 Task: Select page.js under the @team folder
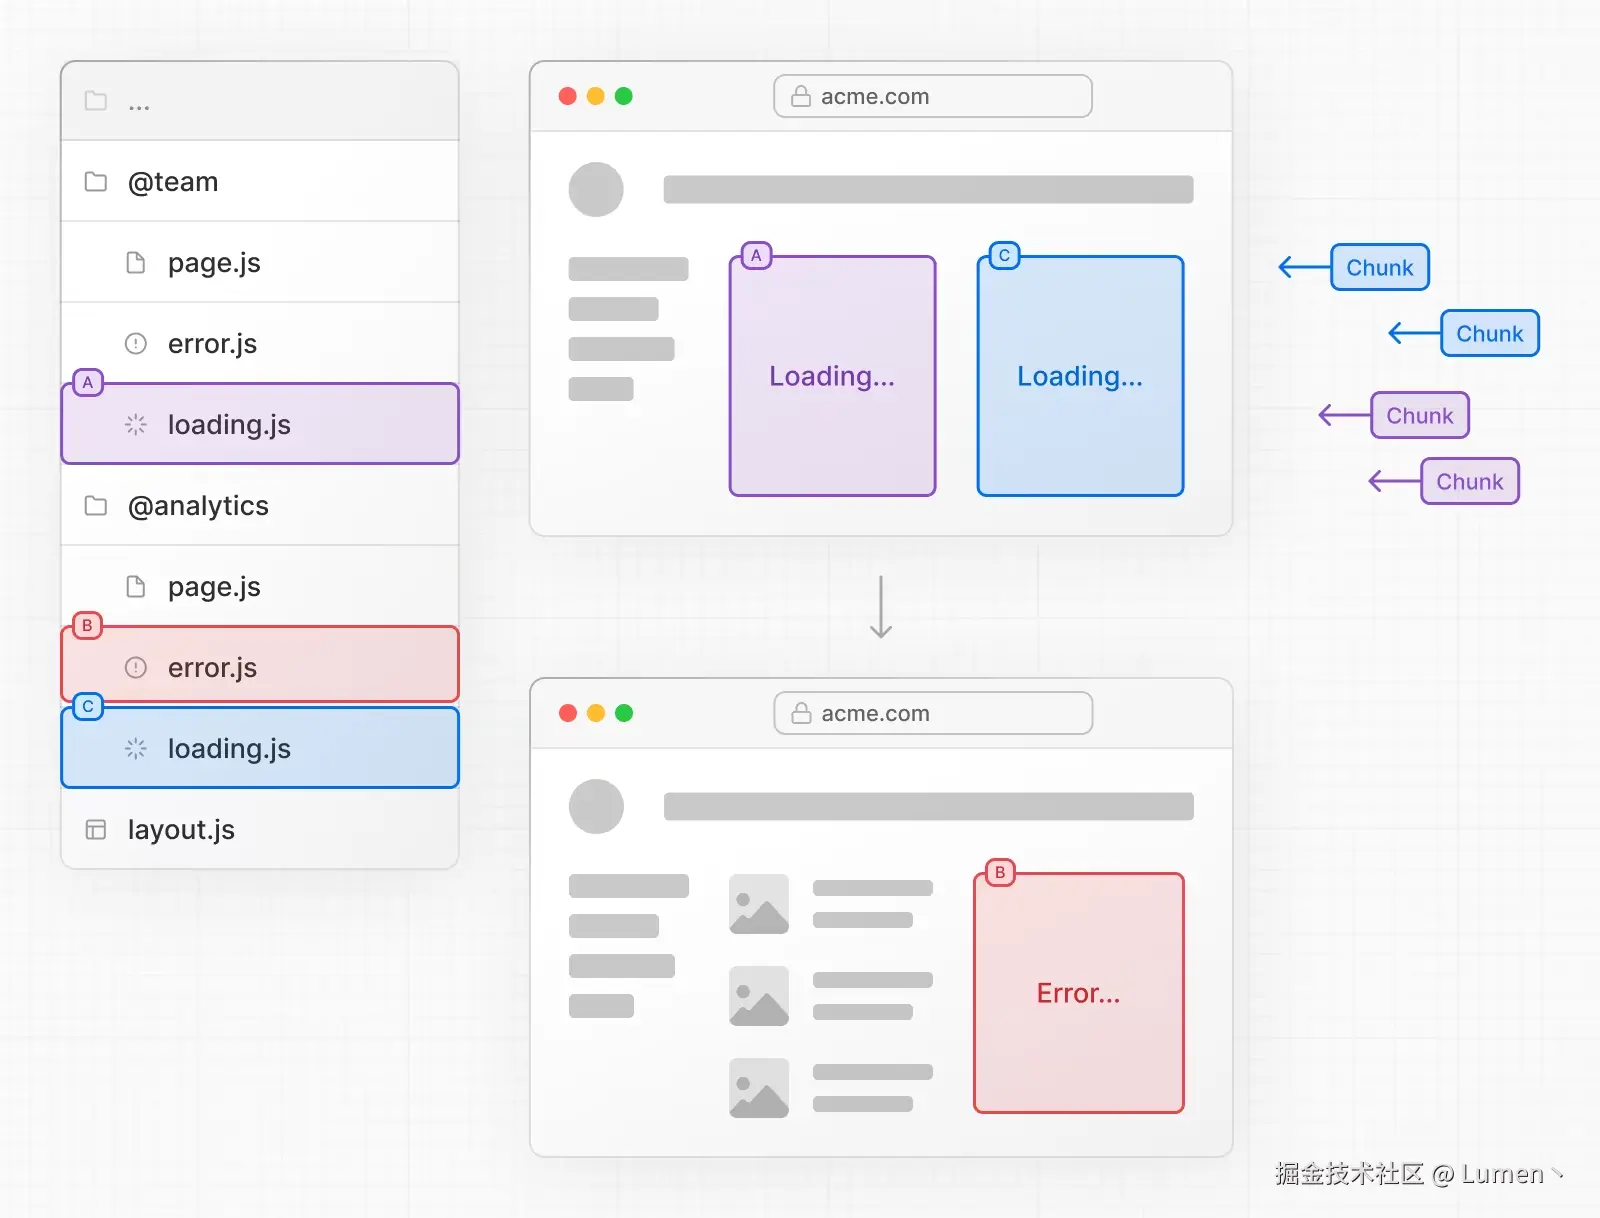[x=260, y=263]
